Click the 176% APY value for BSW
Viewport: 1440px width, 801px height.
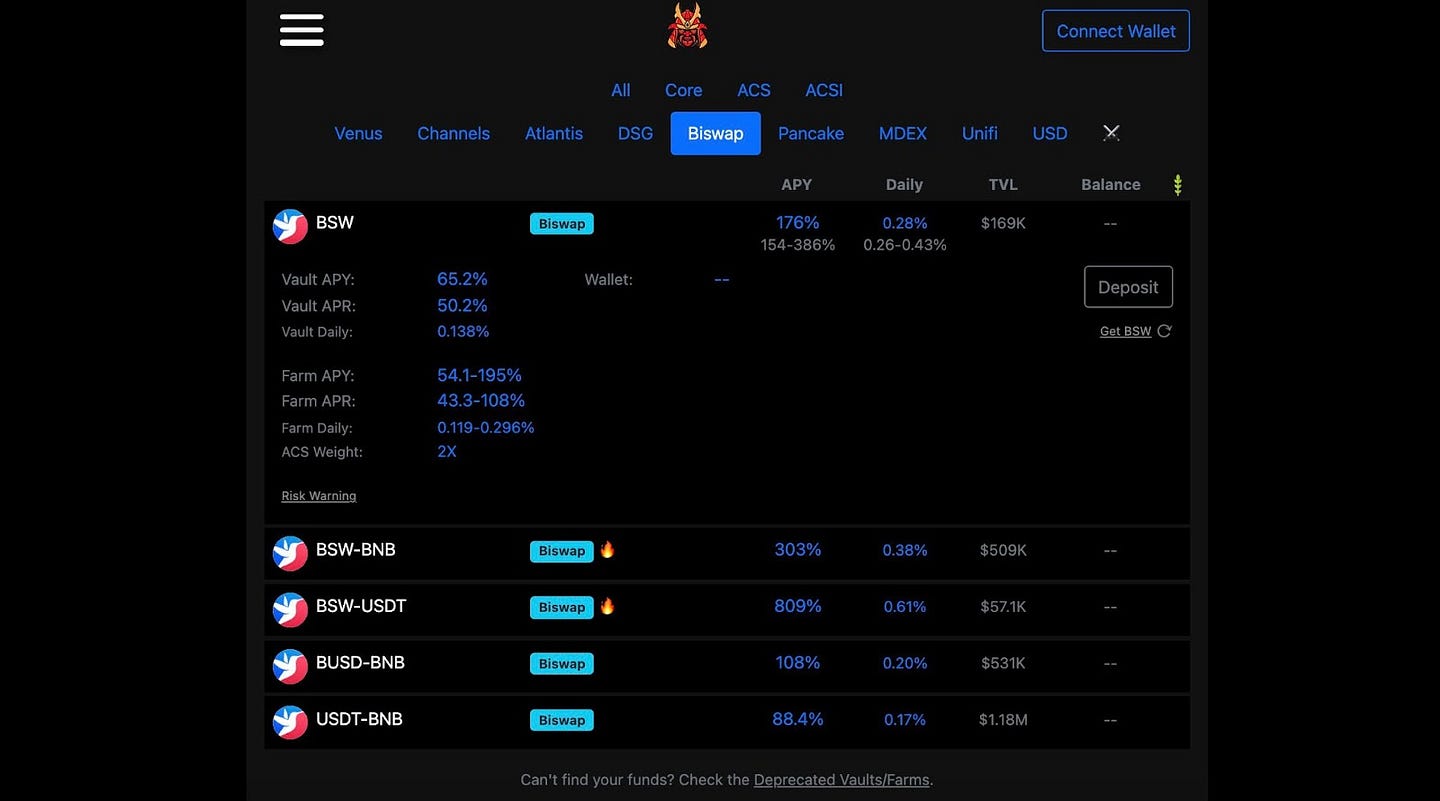coord(797,223)
